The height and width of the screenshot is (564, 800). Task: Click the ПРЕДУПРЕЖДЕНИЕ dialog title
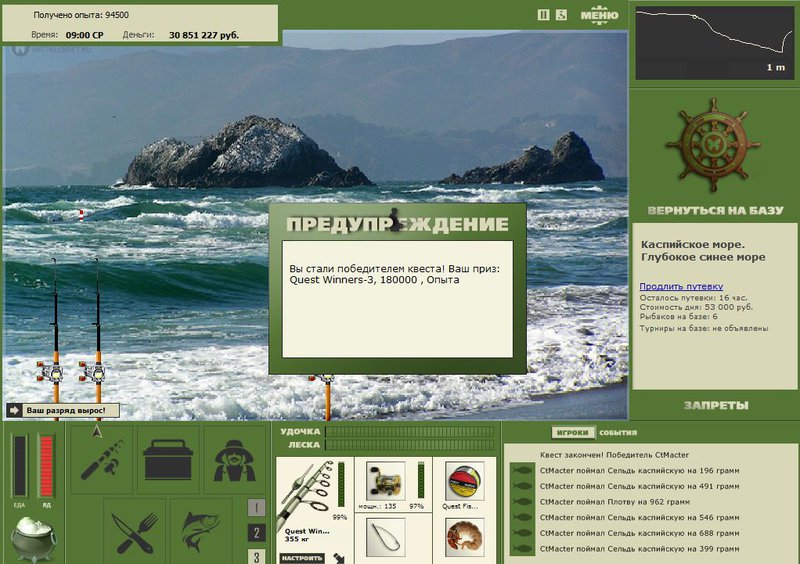[397, 224]
